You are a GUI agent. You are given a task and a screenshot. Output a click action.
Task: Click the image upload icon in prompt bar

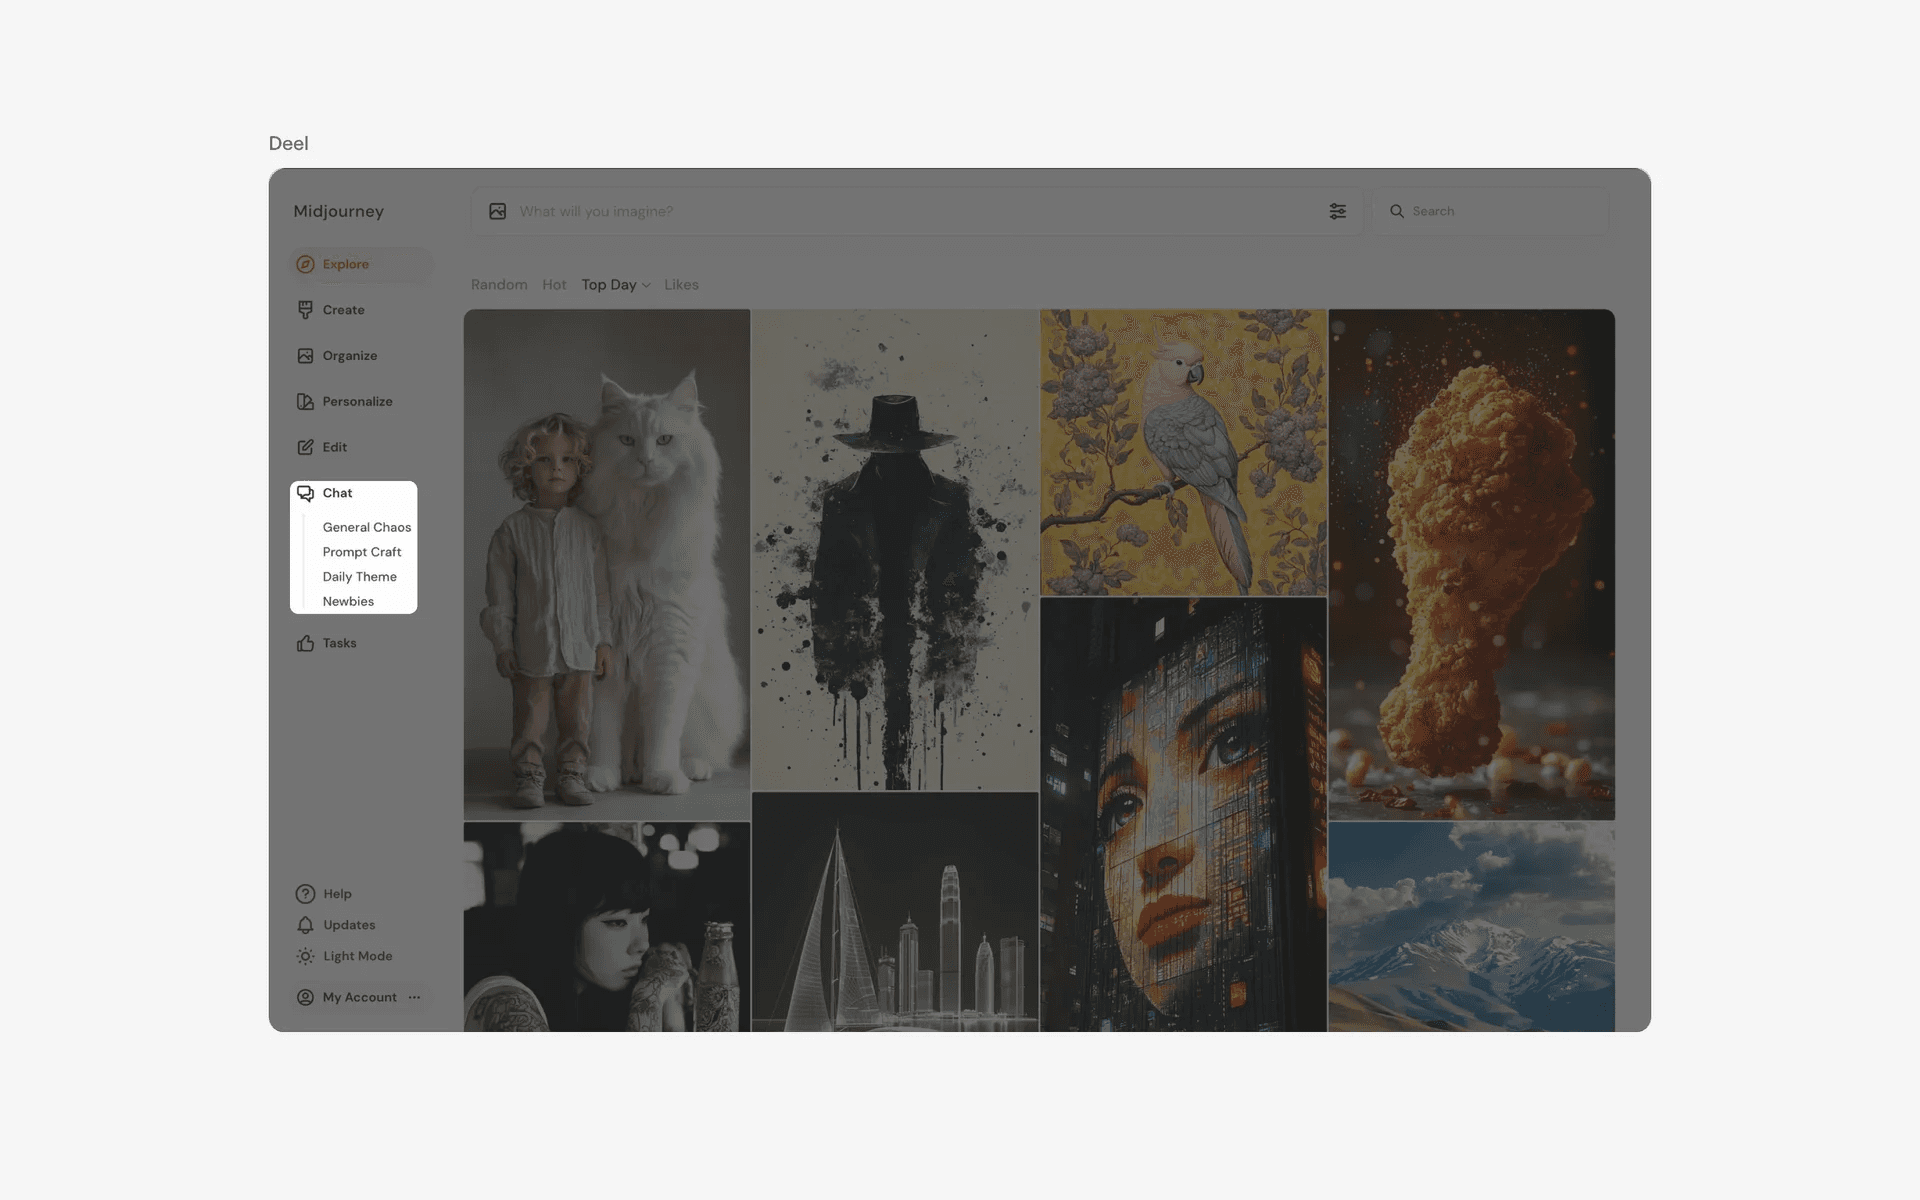pyautogui.click(x=497, y=211)
